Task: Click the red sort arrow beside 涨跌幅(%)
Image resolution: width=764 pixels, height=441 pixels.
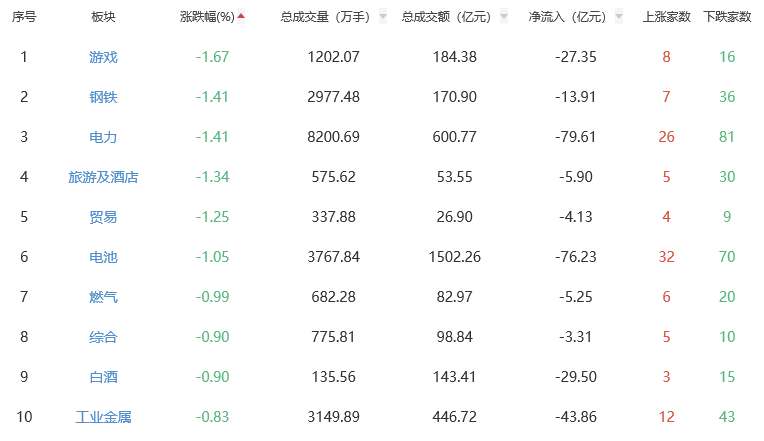Action: pos(241,16)
